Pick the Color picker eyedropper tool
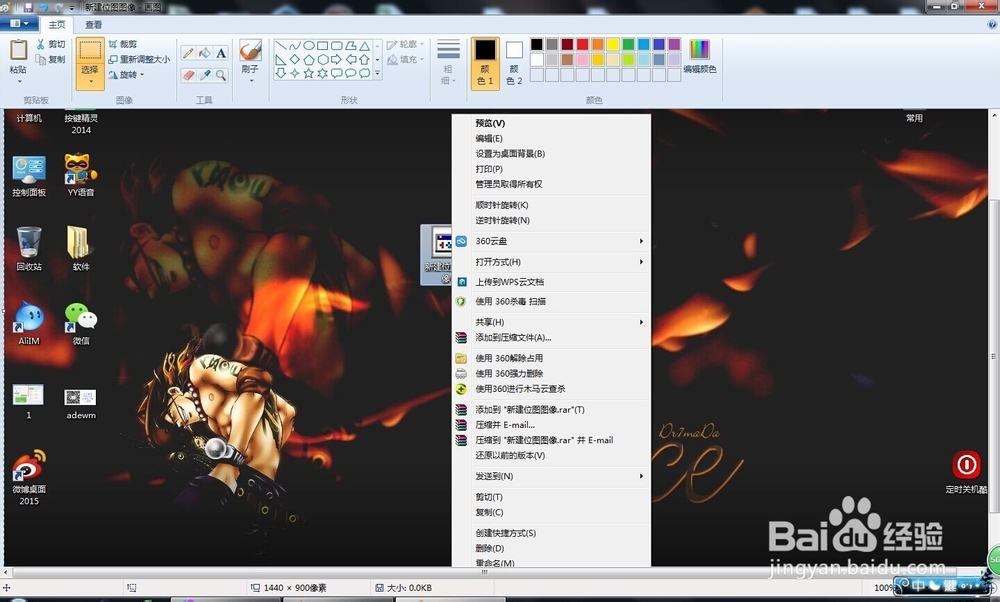Image resolution: width=1000 pixels, height=602 pixels. point(205,75)
